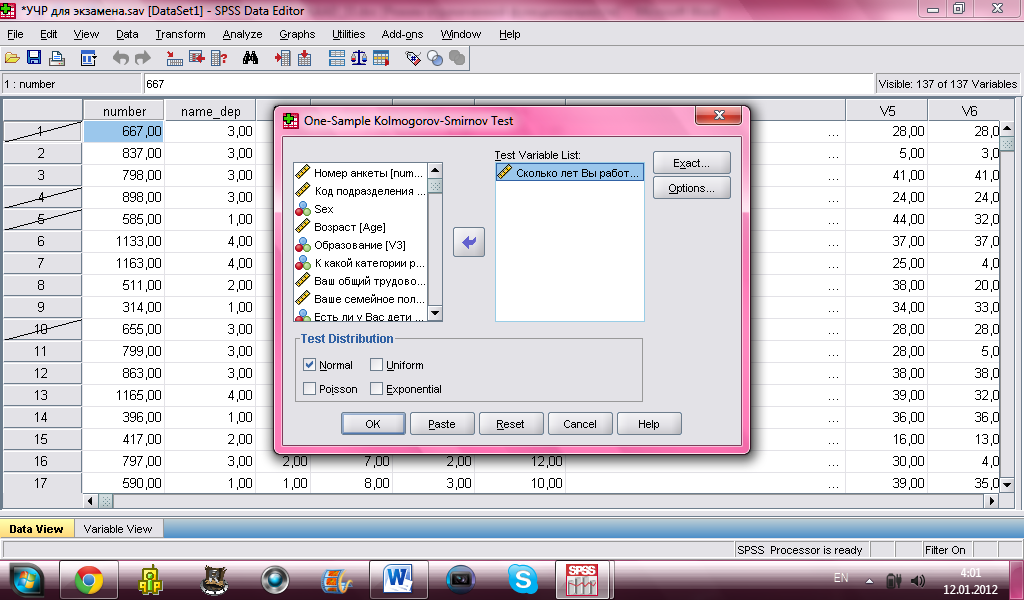The image size is (1024, 600).
Task: Uncheck the Normal distribution checkbox
Action: click(x=310, y=365)
